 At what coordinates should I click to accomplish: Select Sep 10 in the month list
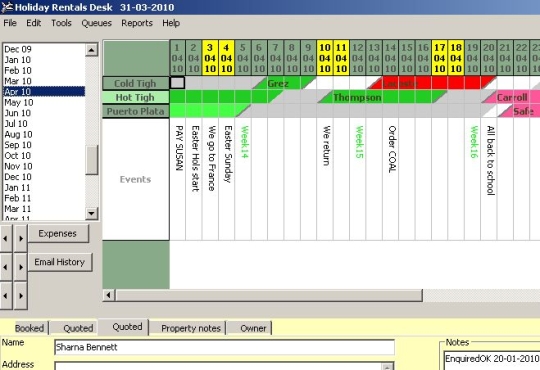pos(44,145)
